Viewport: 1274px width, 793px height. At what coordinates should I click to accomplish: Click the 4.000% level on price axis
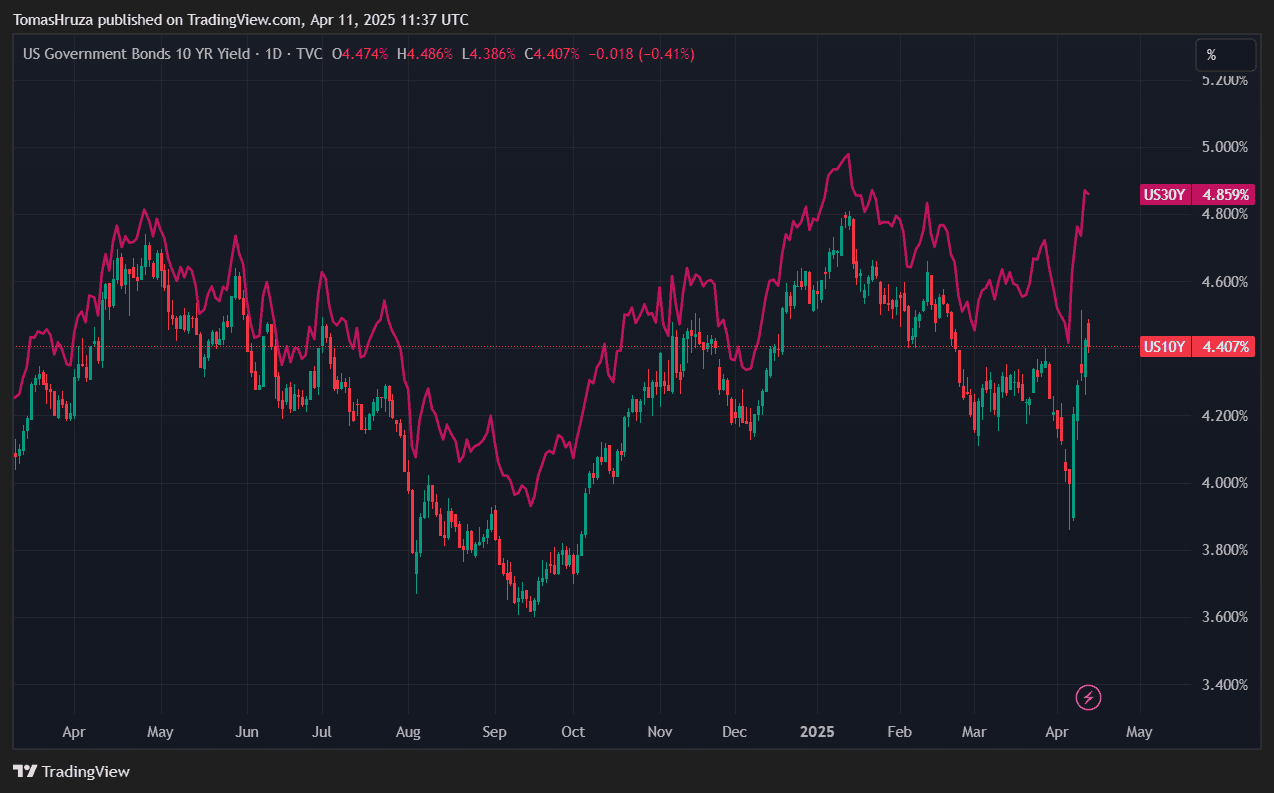1223,483
